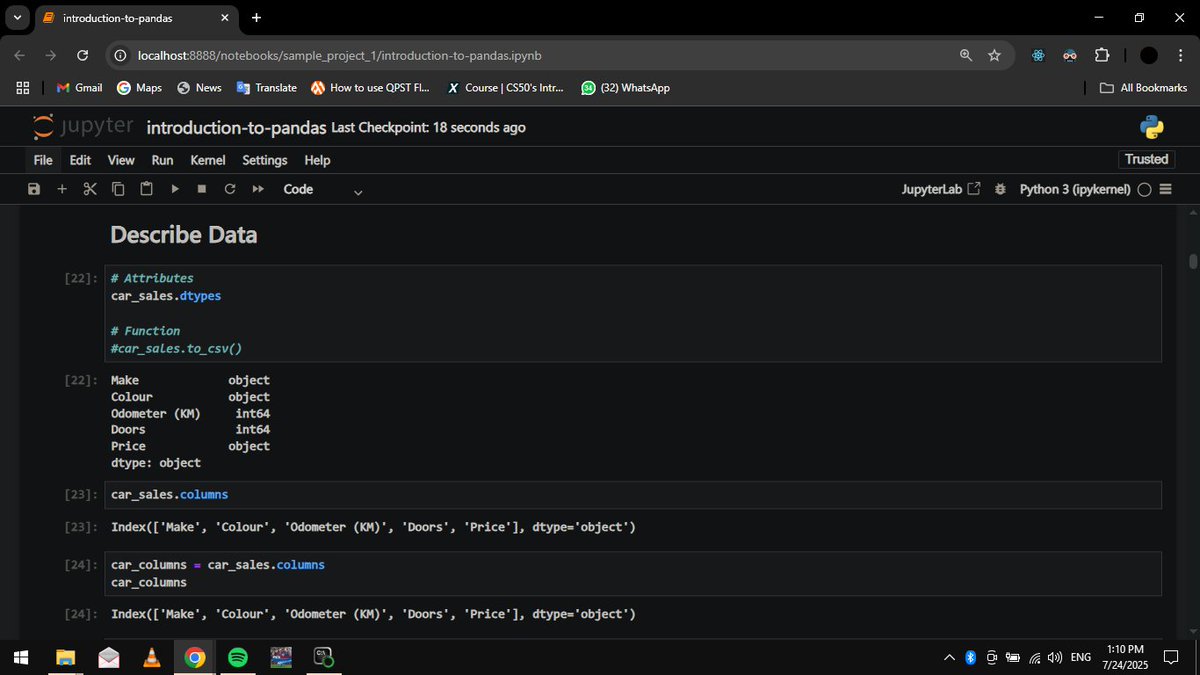Image resolution: width=1200 pixels, height=675 pixels.
Task: Open the Kernel menu
Action: [208, 160]
